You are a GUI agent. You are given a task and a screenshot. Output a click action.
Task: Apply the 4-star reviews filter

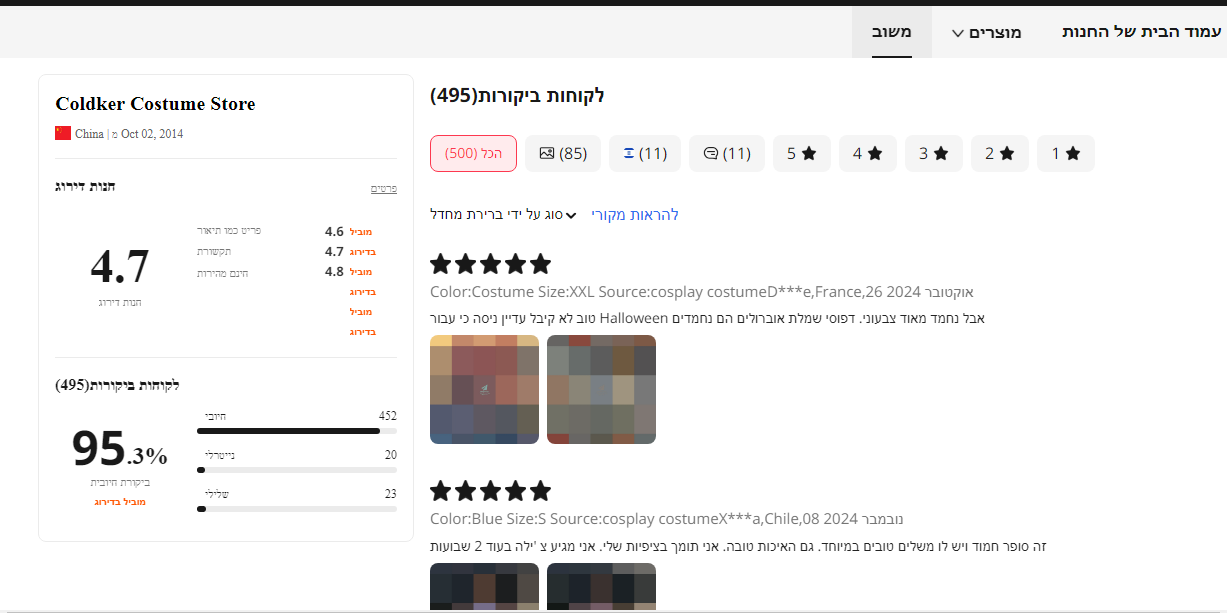pos(867,153)
